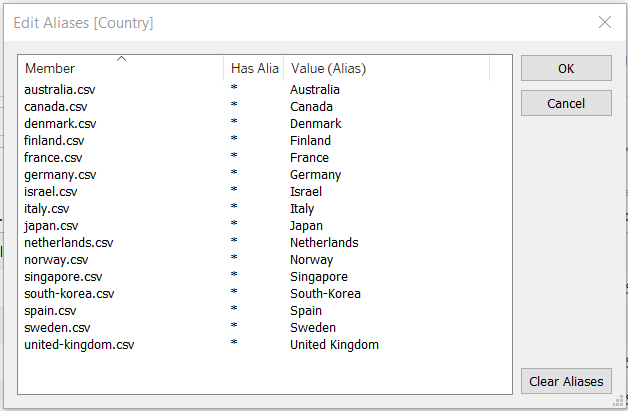Click the Value (Alias) column header
The image size is (628, 411).
[328, 69]
